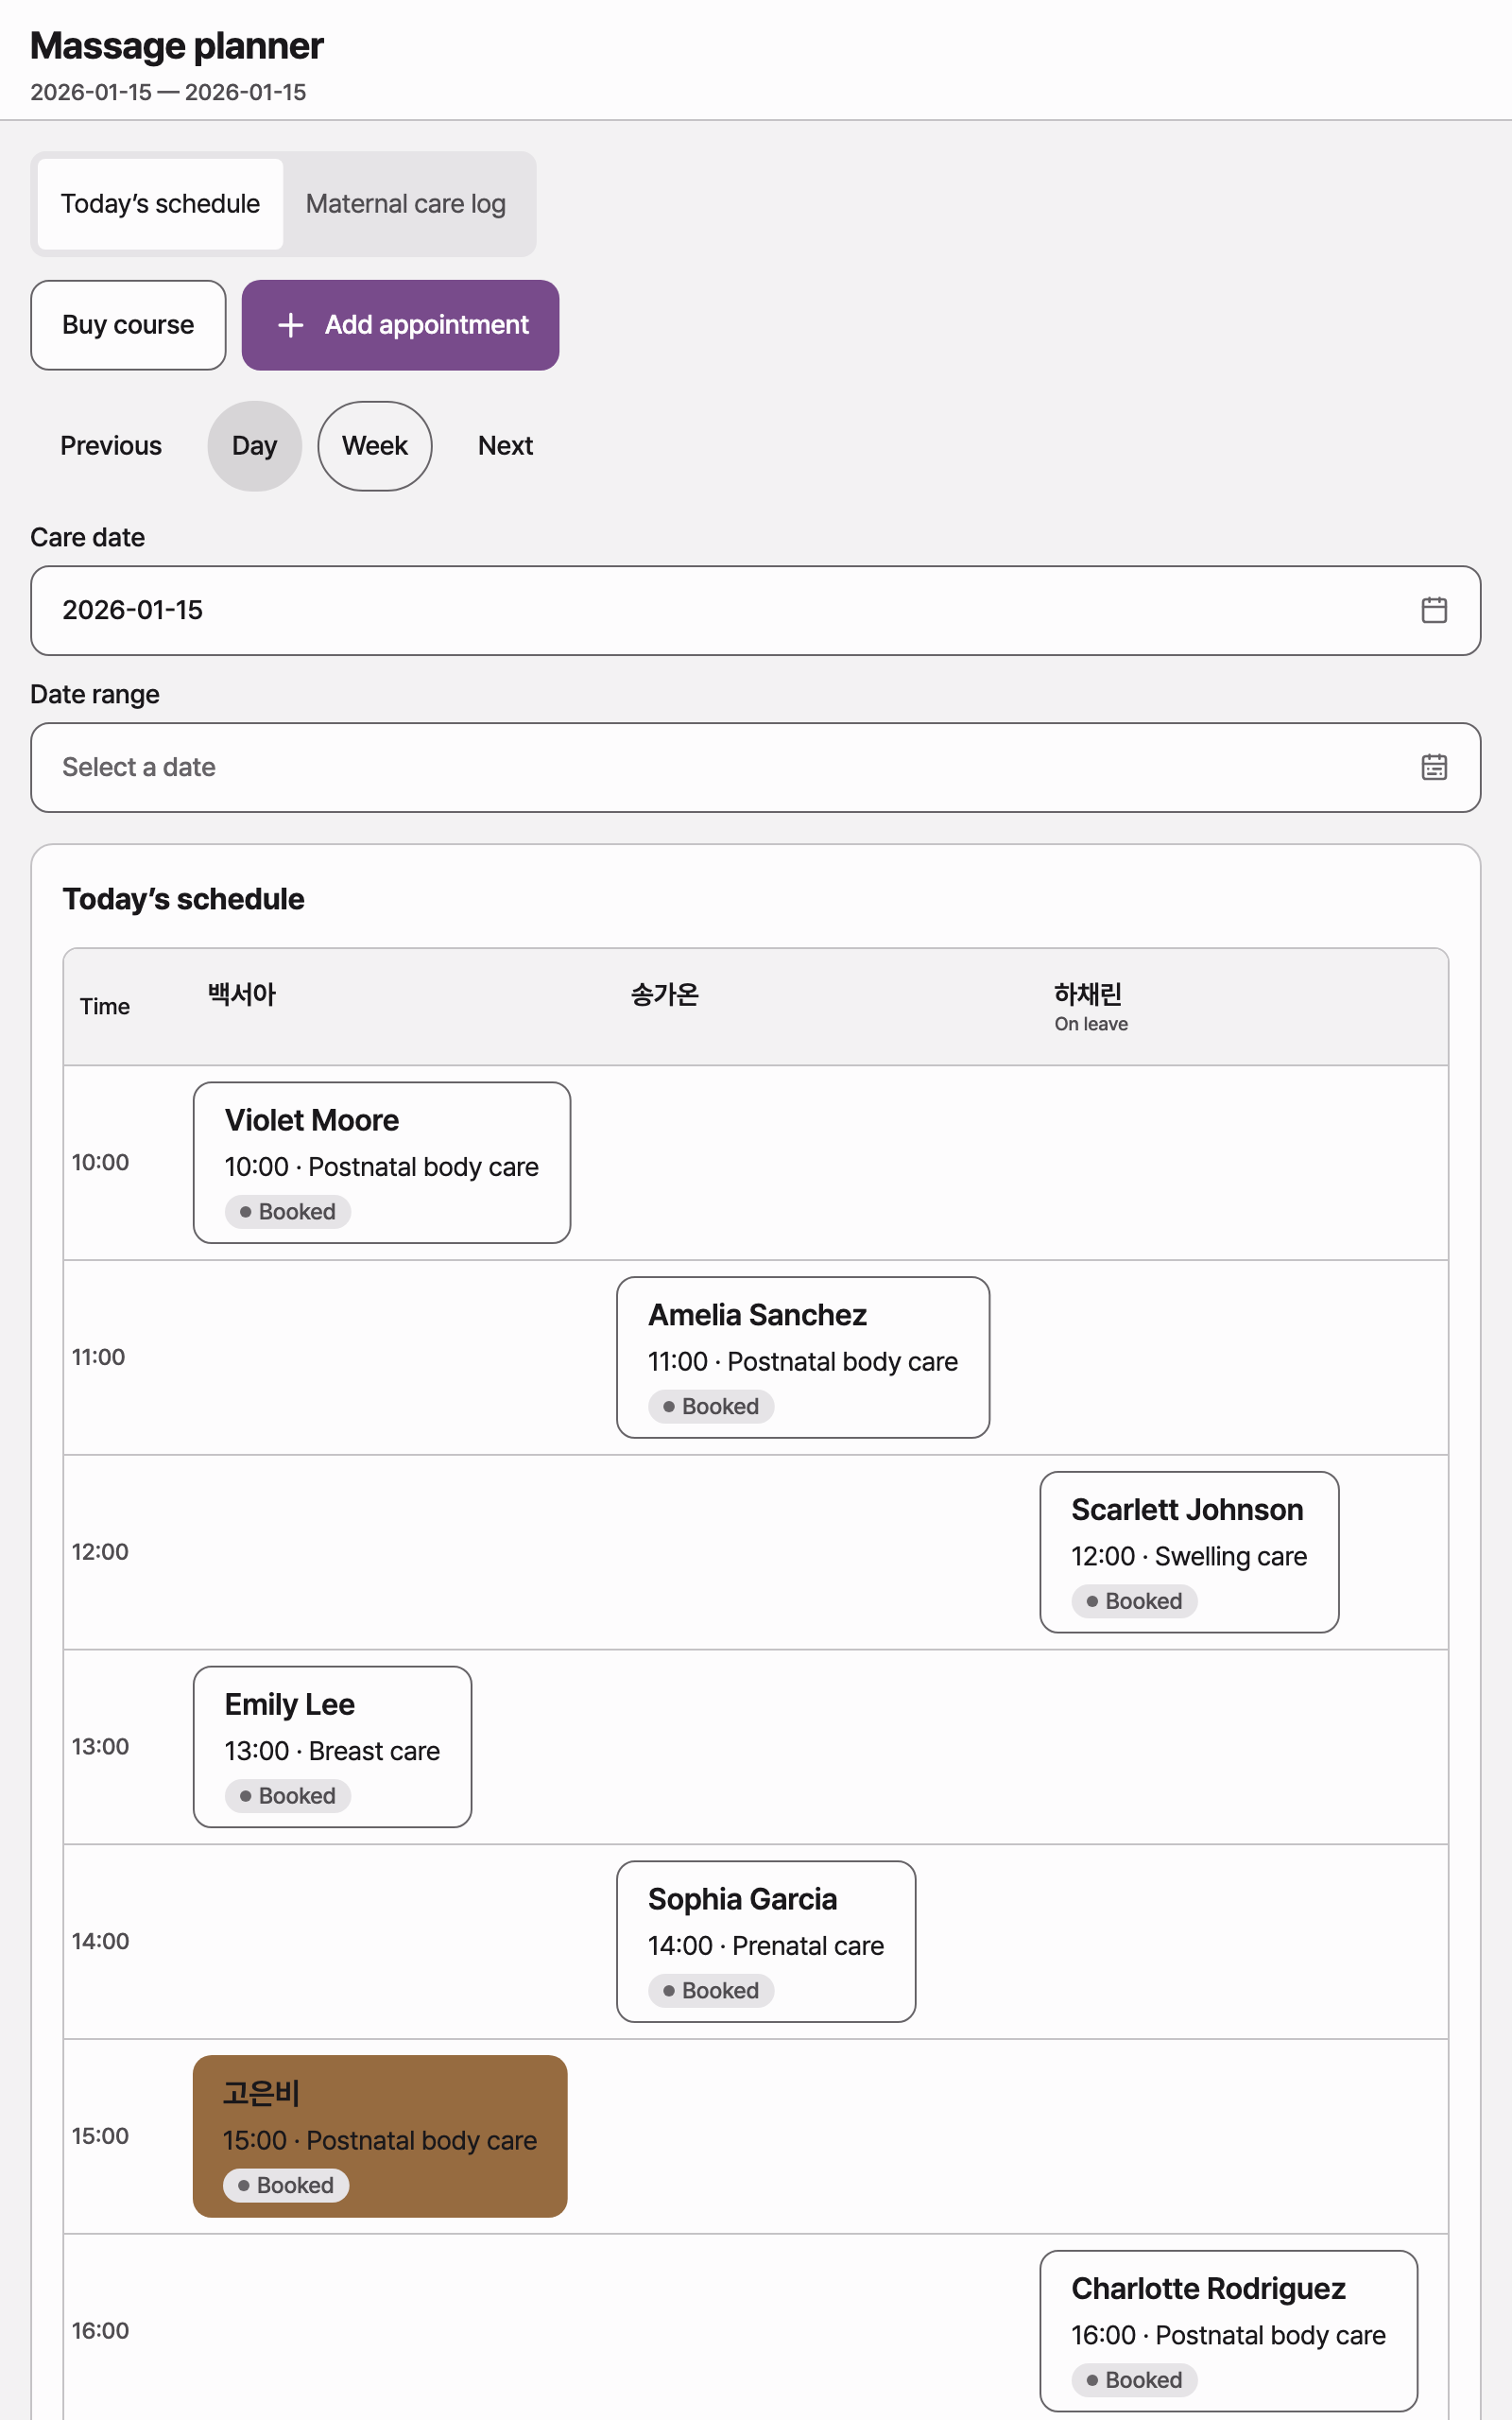Click the 백서아 therapist column header
The height and width of the screenshot is (2420, 1512).
[x=242, y=994]
